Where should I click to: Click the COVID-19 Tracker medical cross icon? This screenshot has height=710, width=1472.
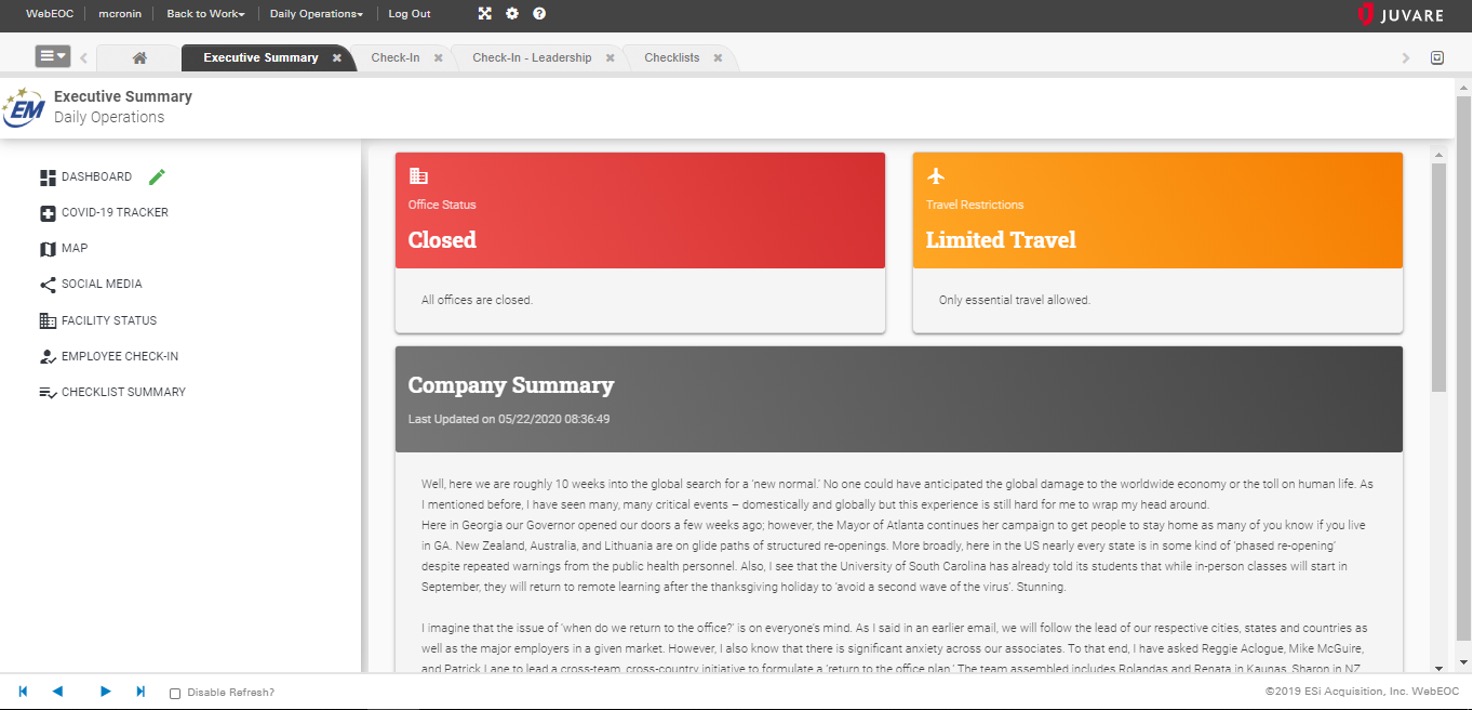(x=48, y=213)
